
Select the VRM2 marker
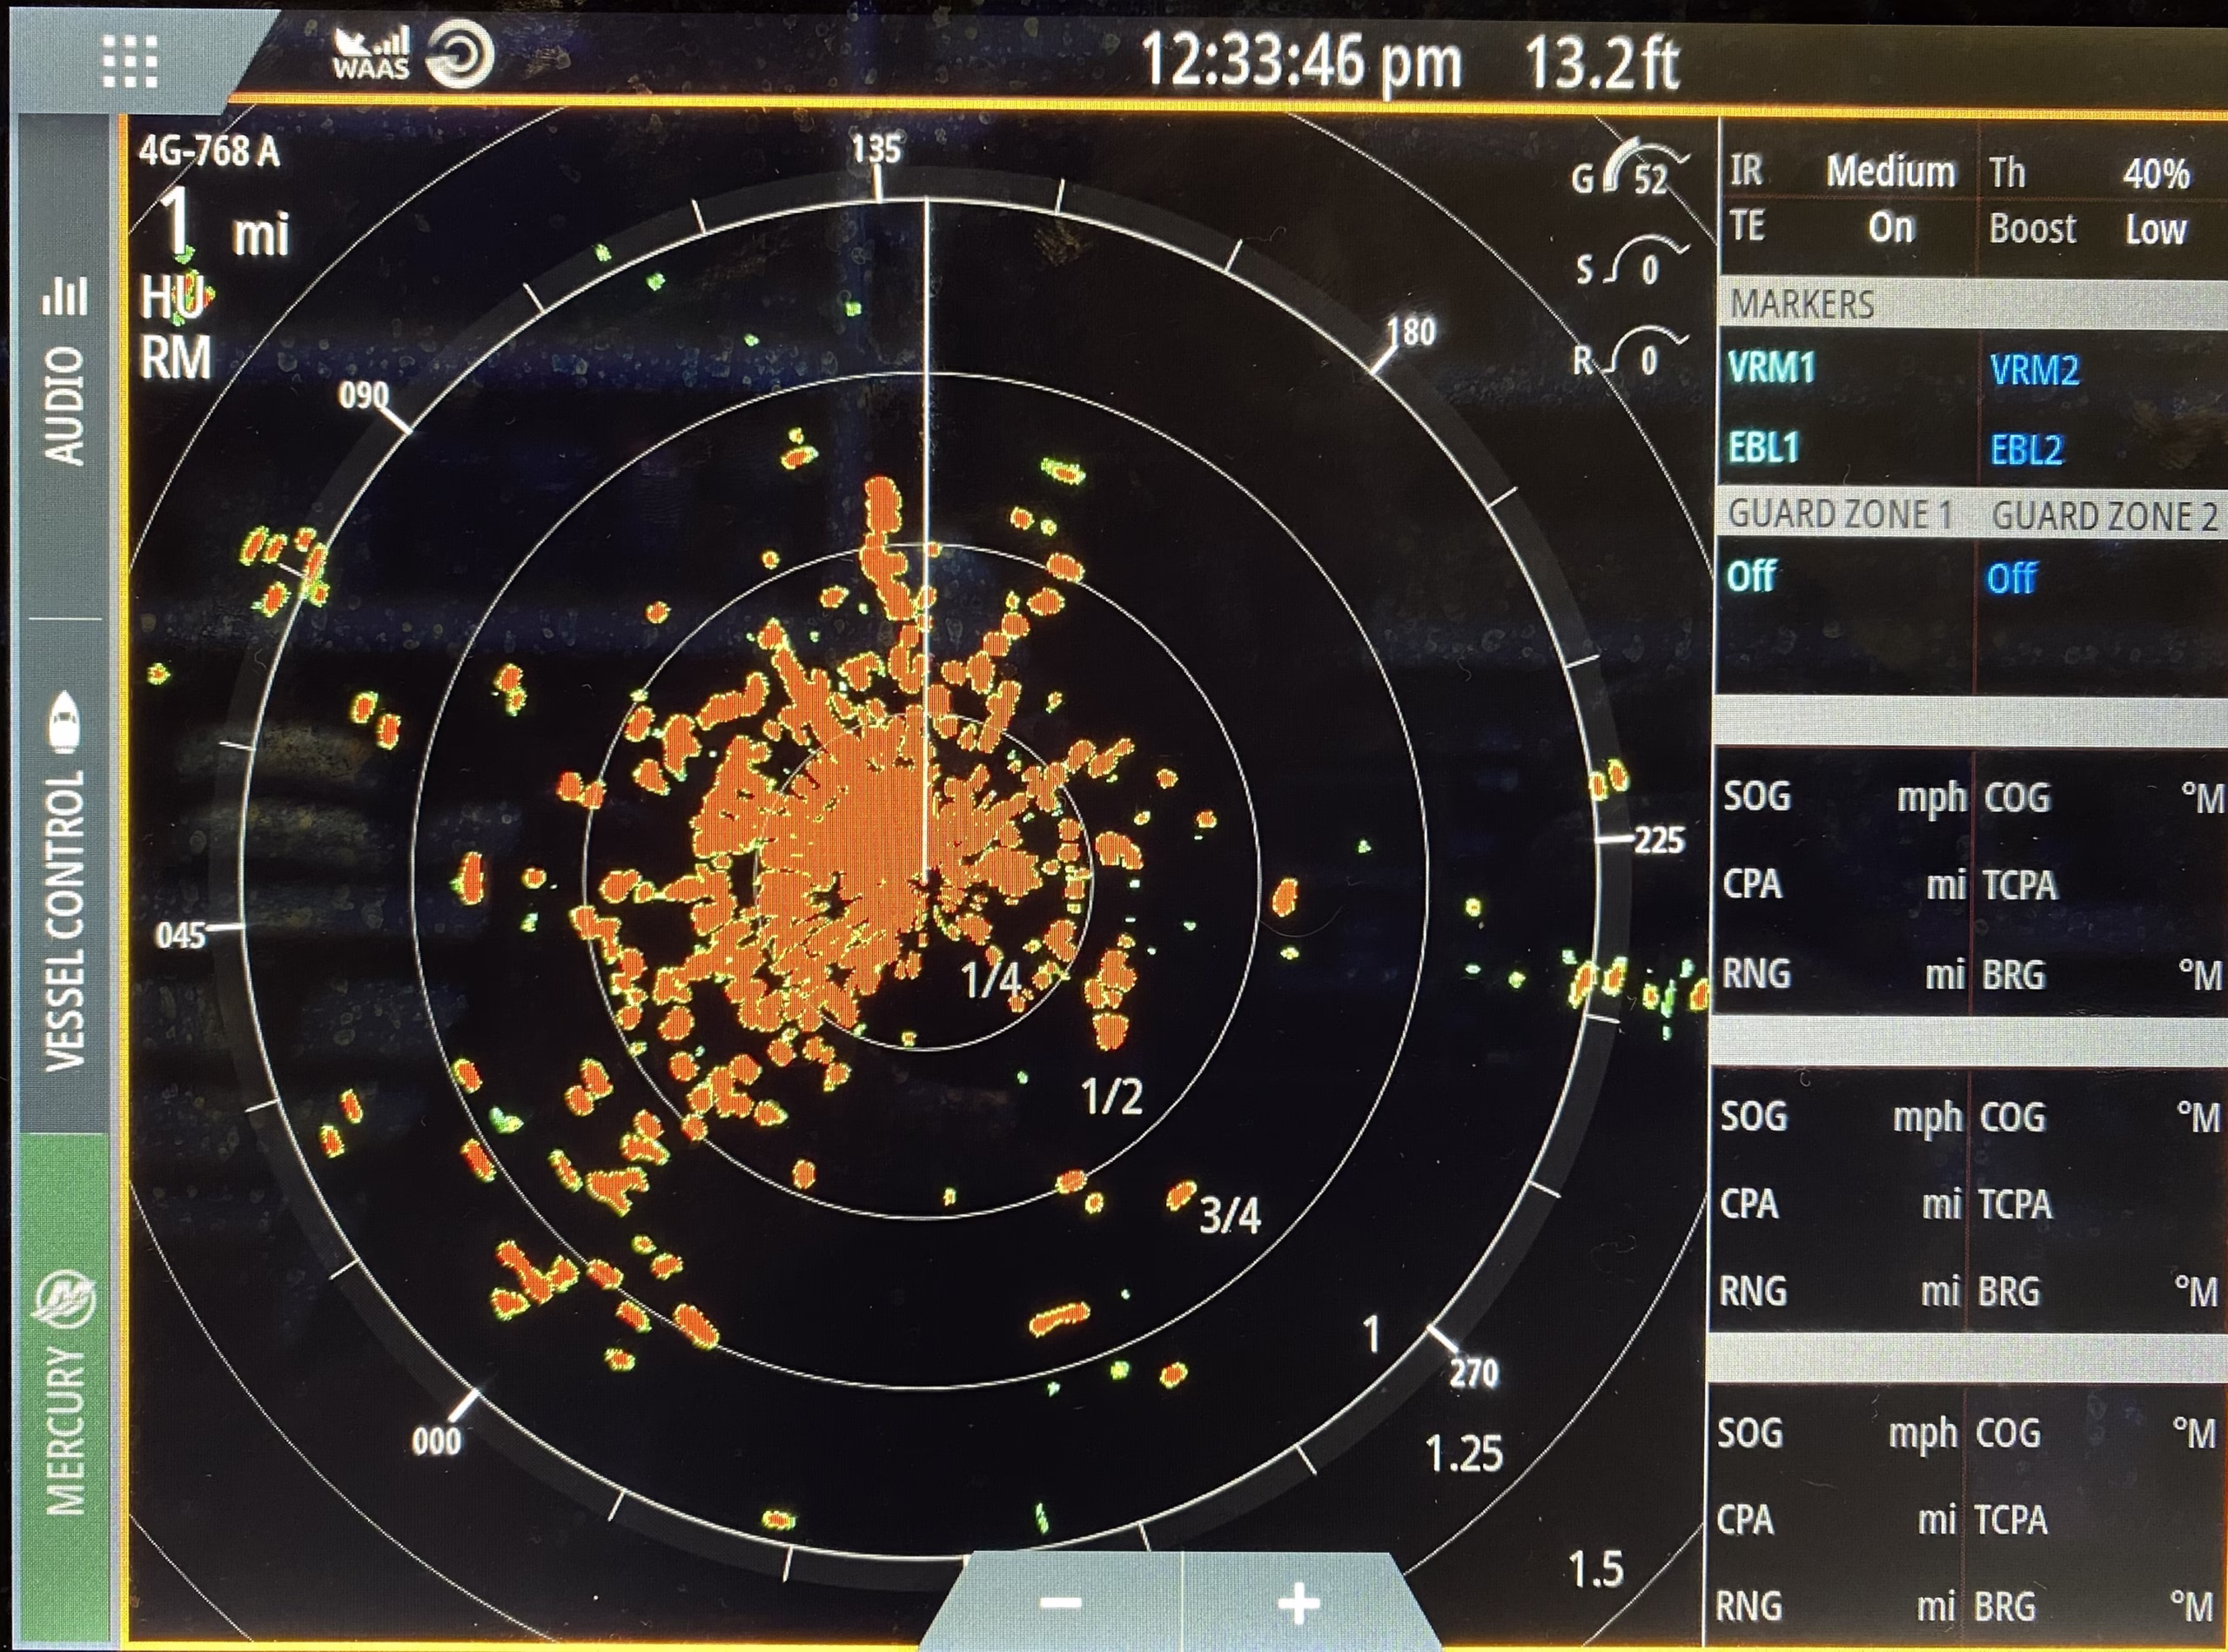tap(2034, 371)
